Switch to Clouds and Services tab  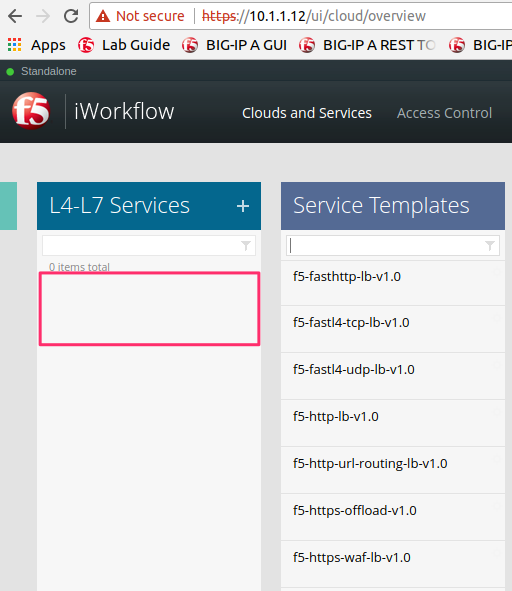(307, 113)
